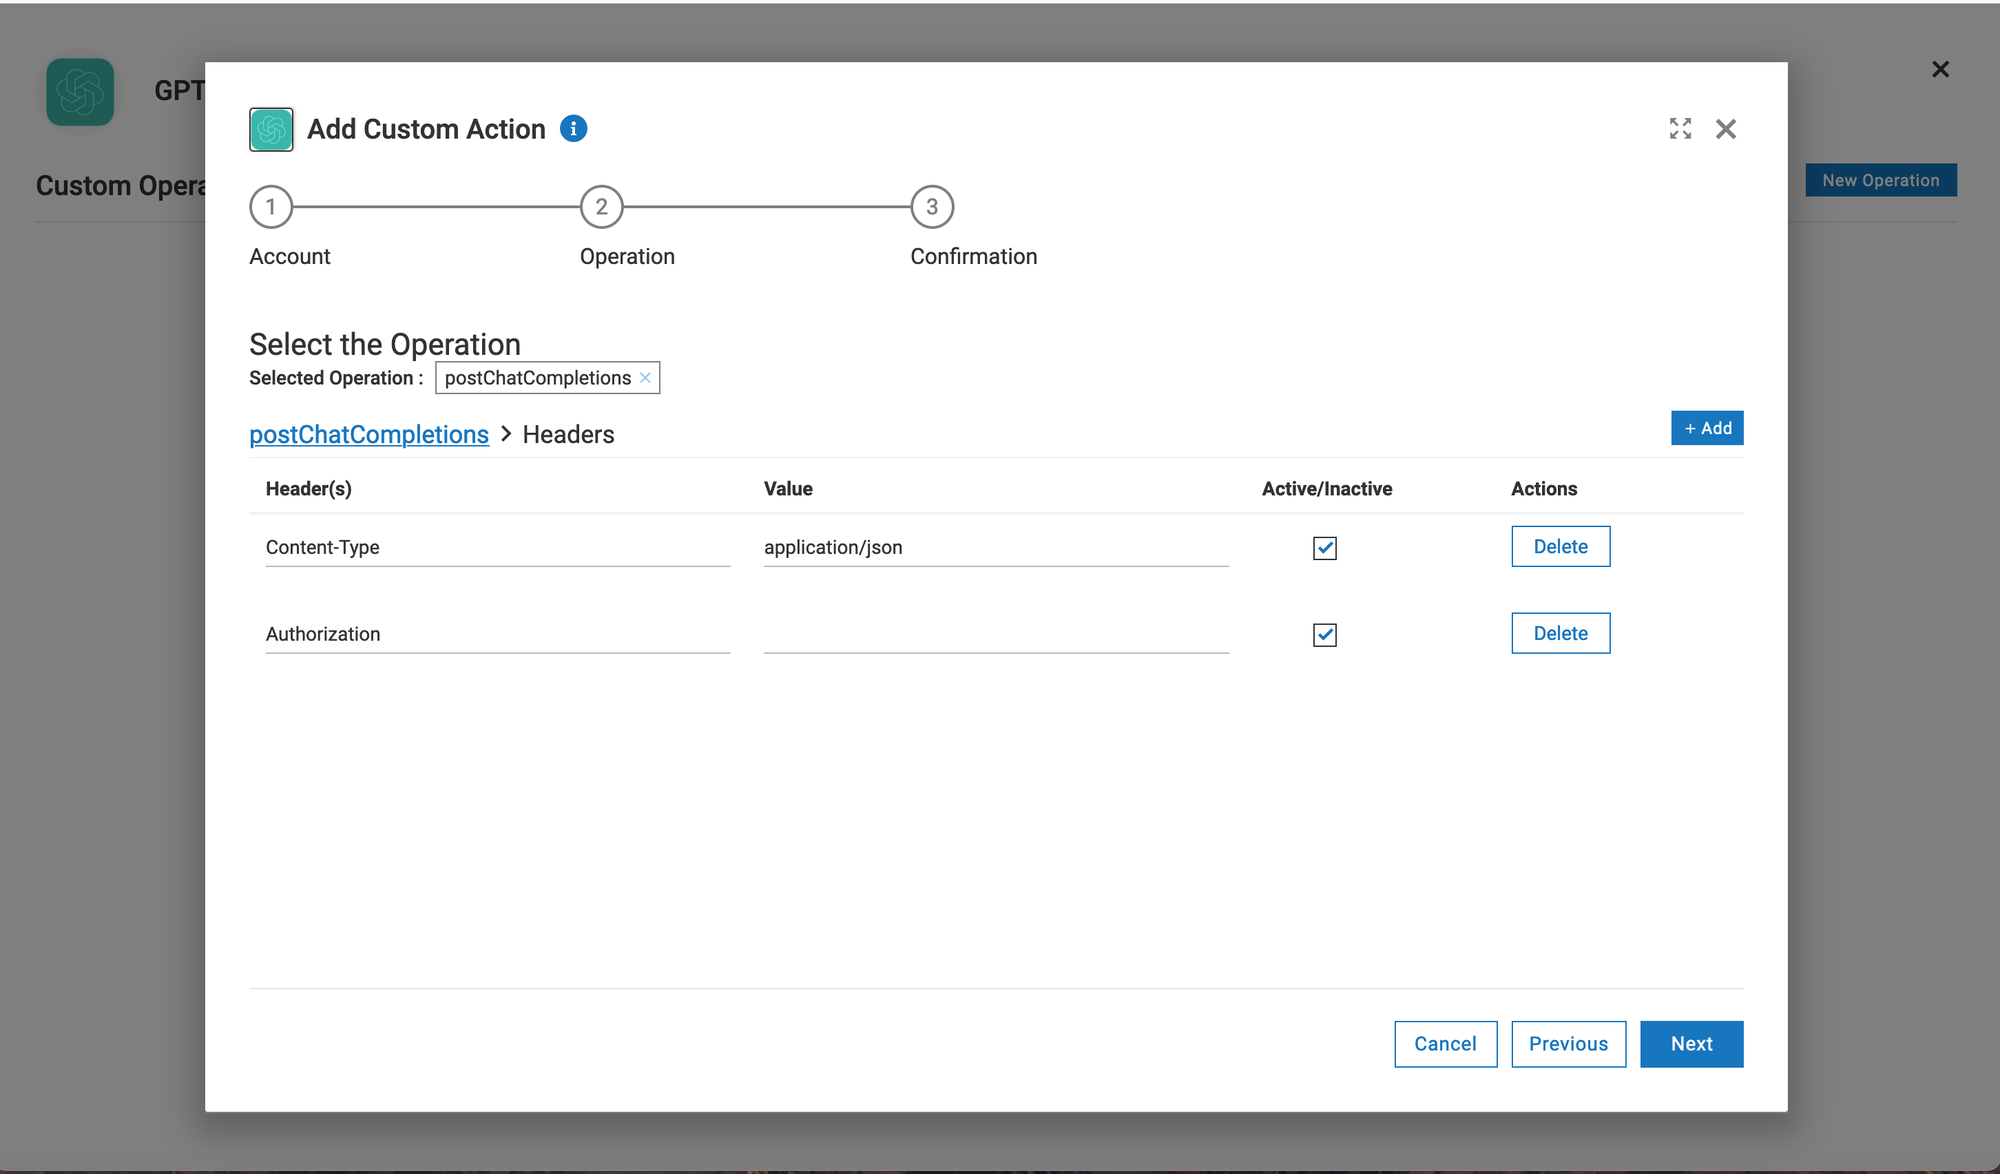Remove postChatCompletions with the small x

pos(645,378)
